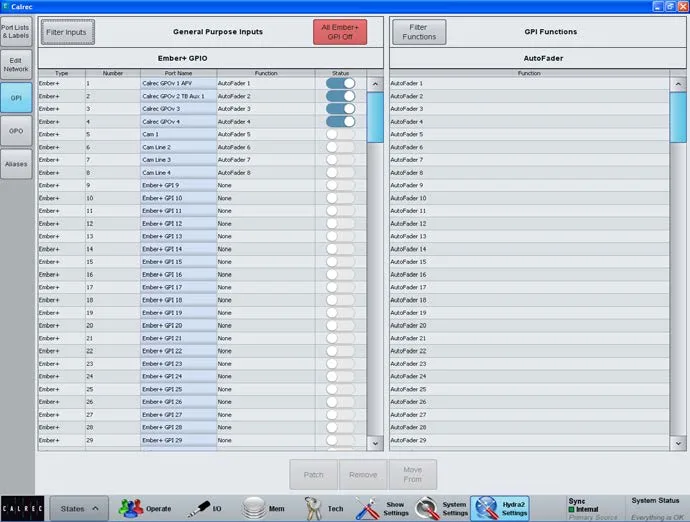Expand the States menu chevron
The width and height of the screenshot is (690, 522).
pos(95,508)
